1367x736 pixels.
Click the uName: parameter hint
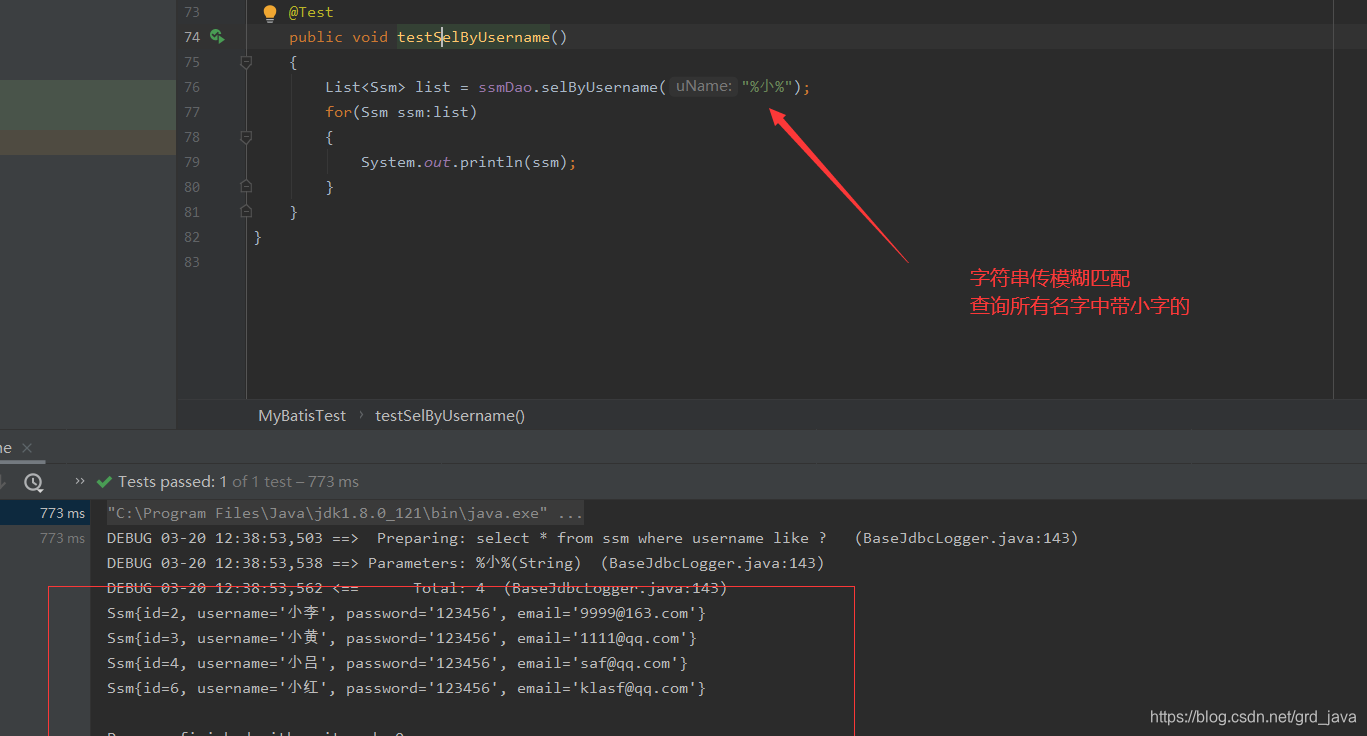(x=703, y=87)
